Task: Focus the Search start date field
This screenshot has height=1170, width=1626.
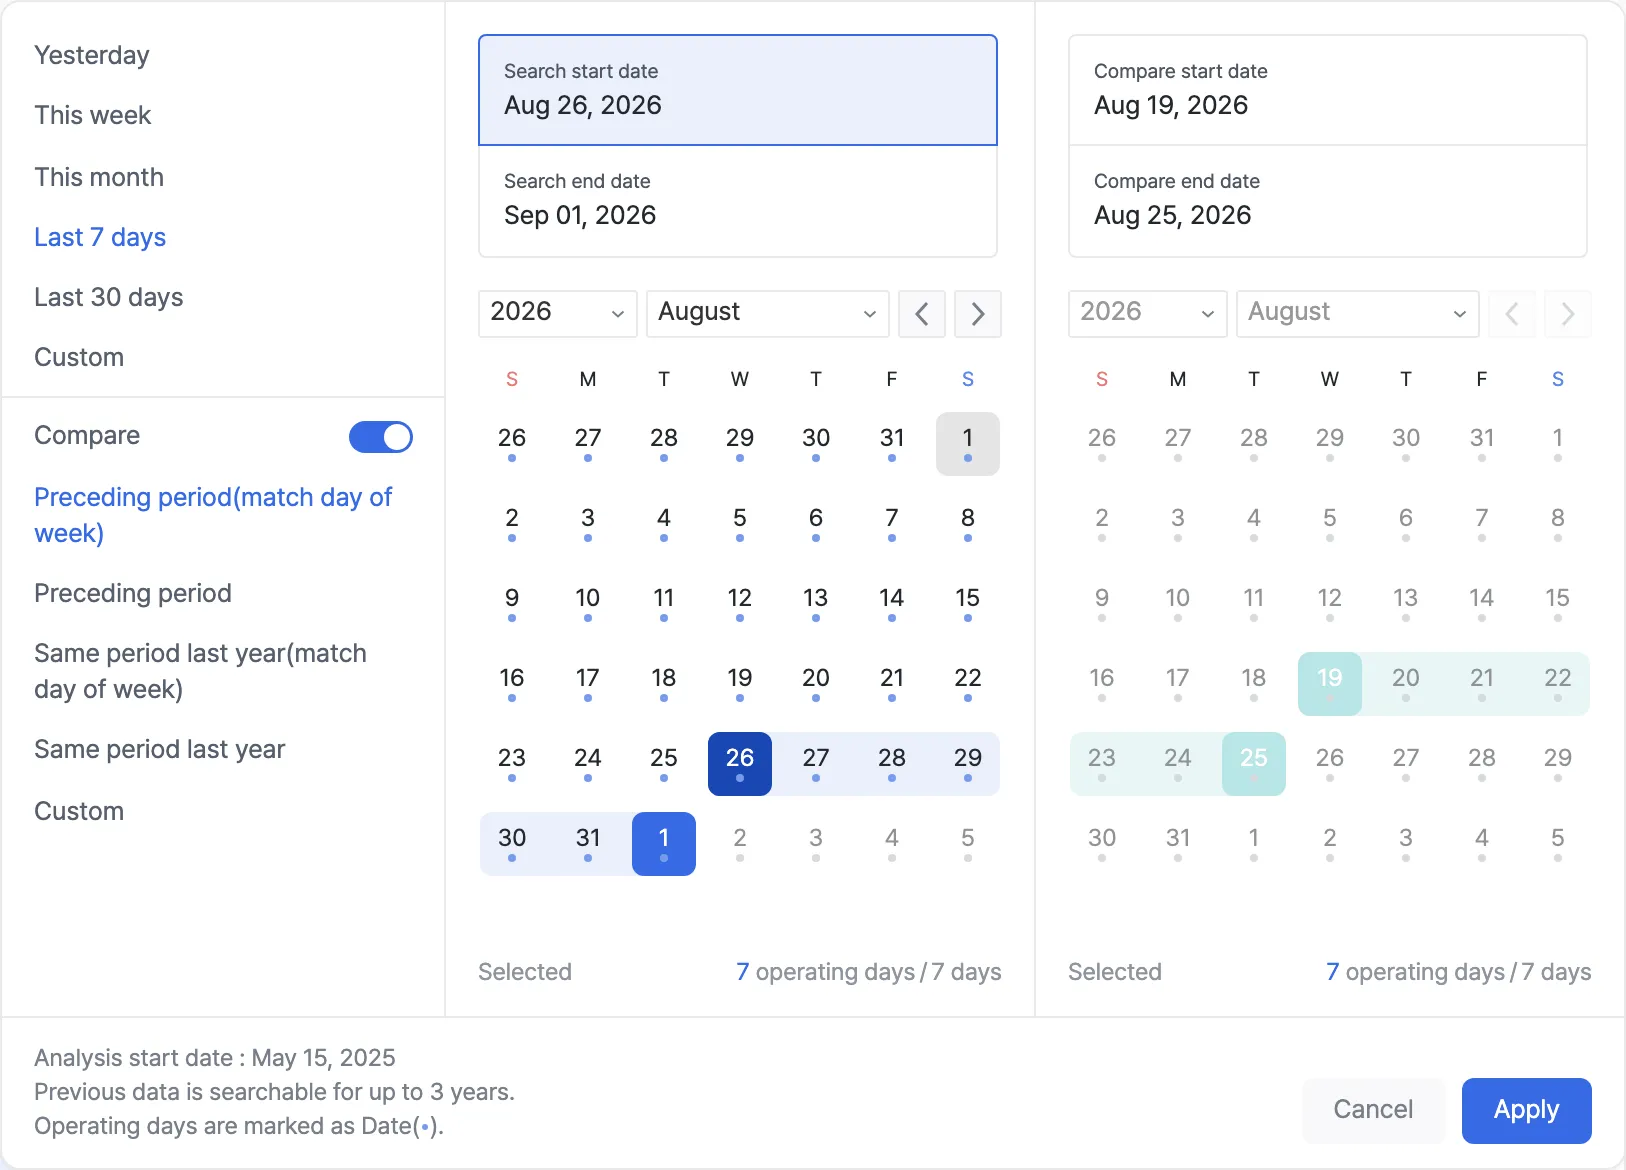Action: (x=738, y=90)
